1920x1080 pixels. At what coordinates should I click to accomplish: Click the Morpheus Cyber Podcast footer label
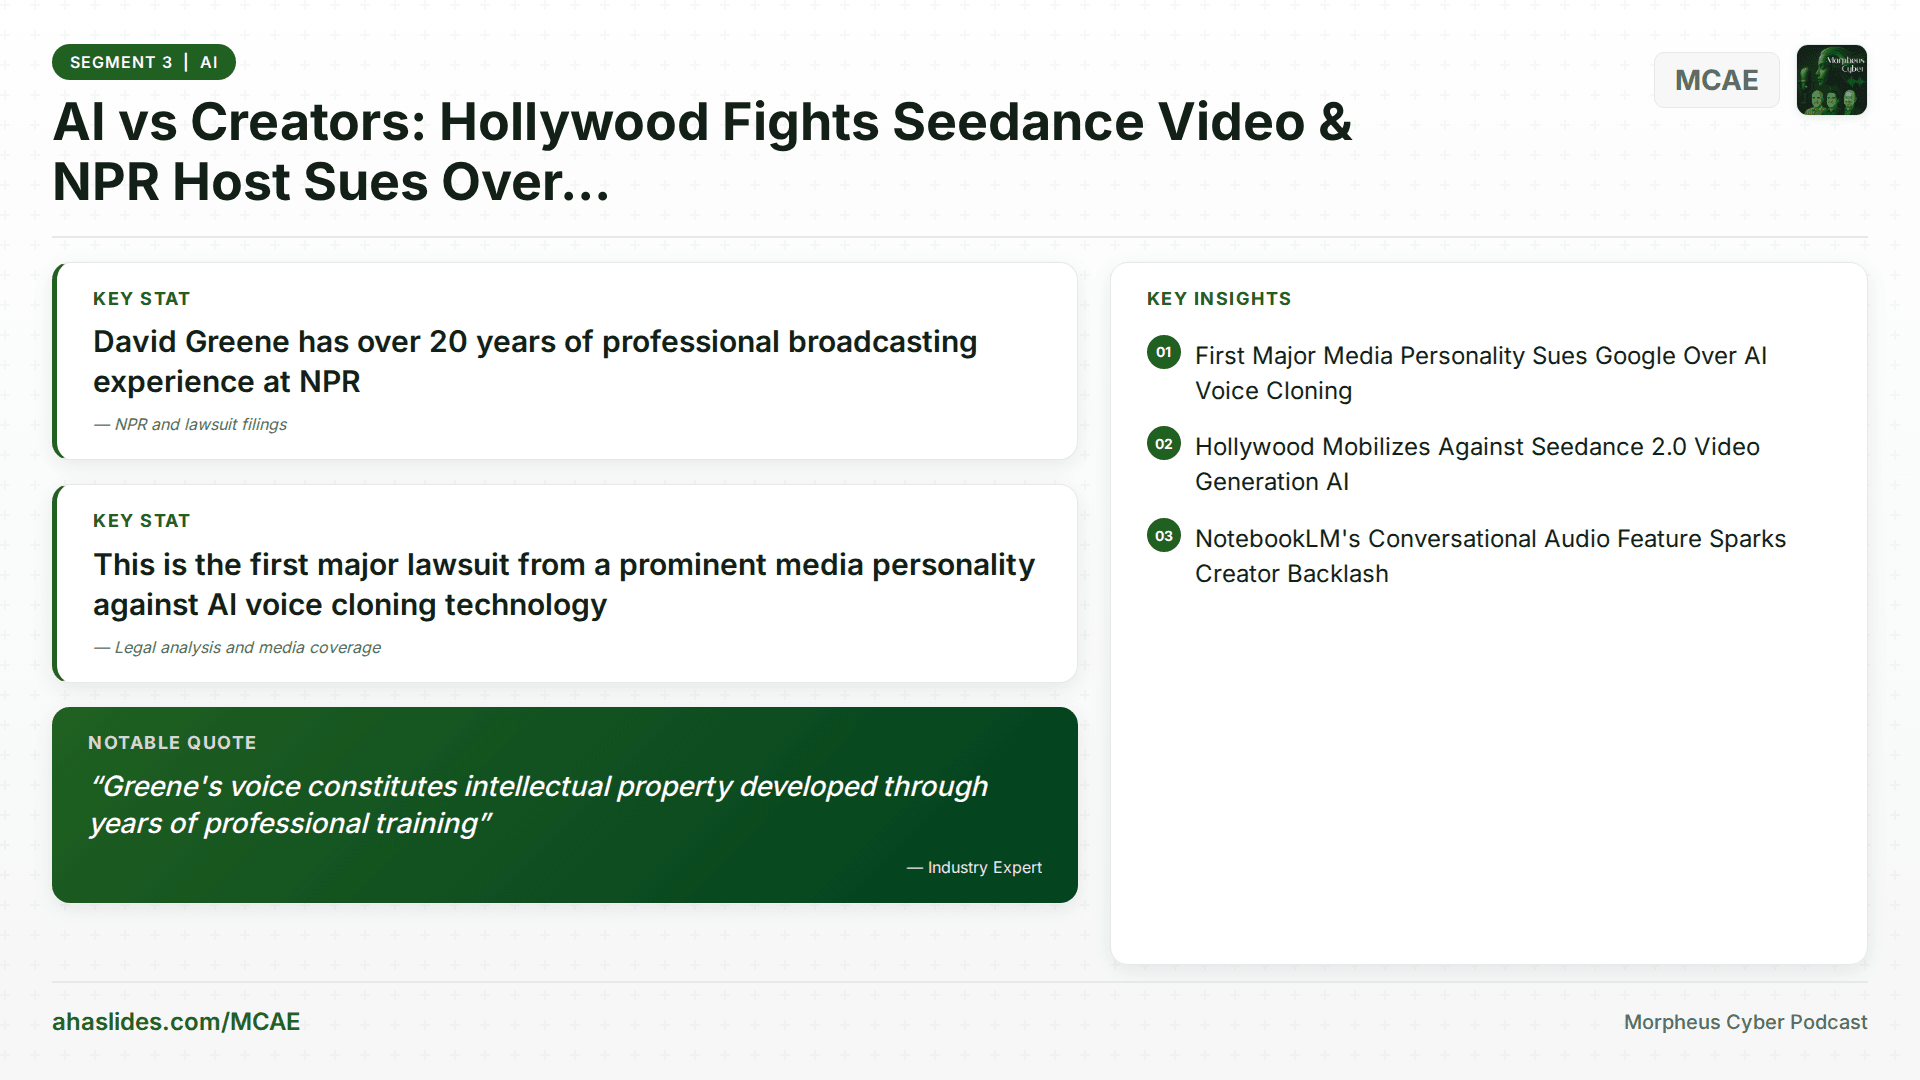1744,1021
